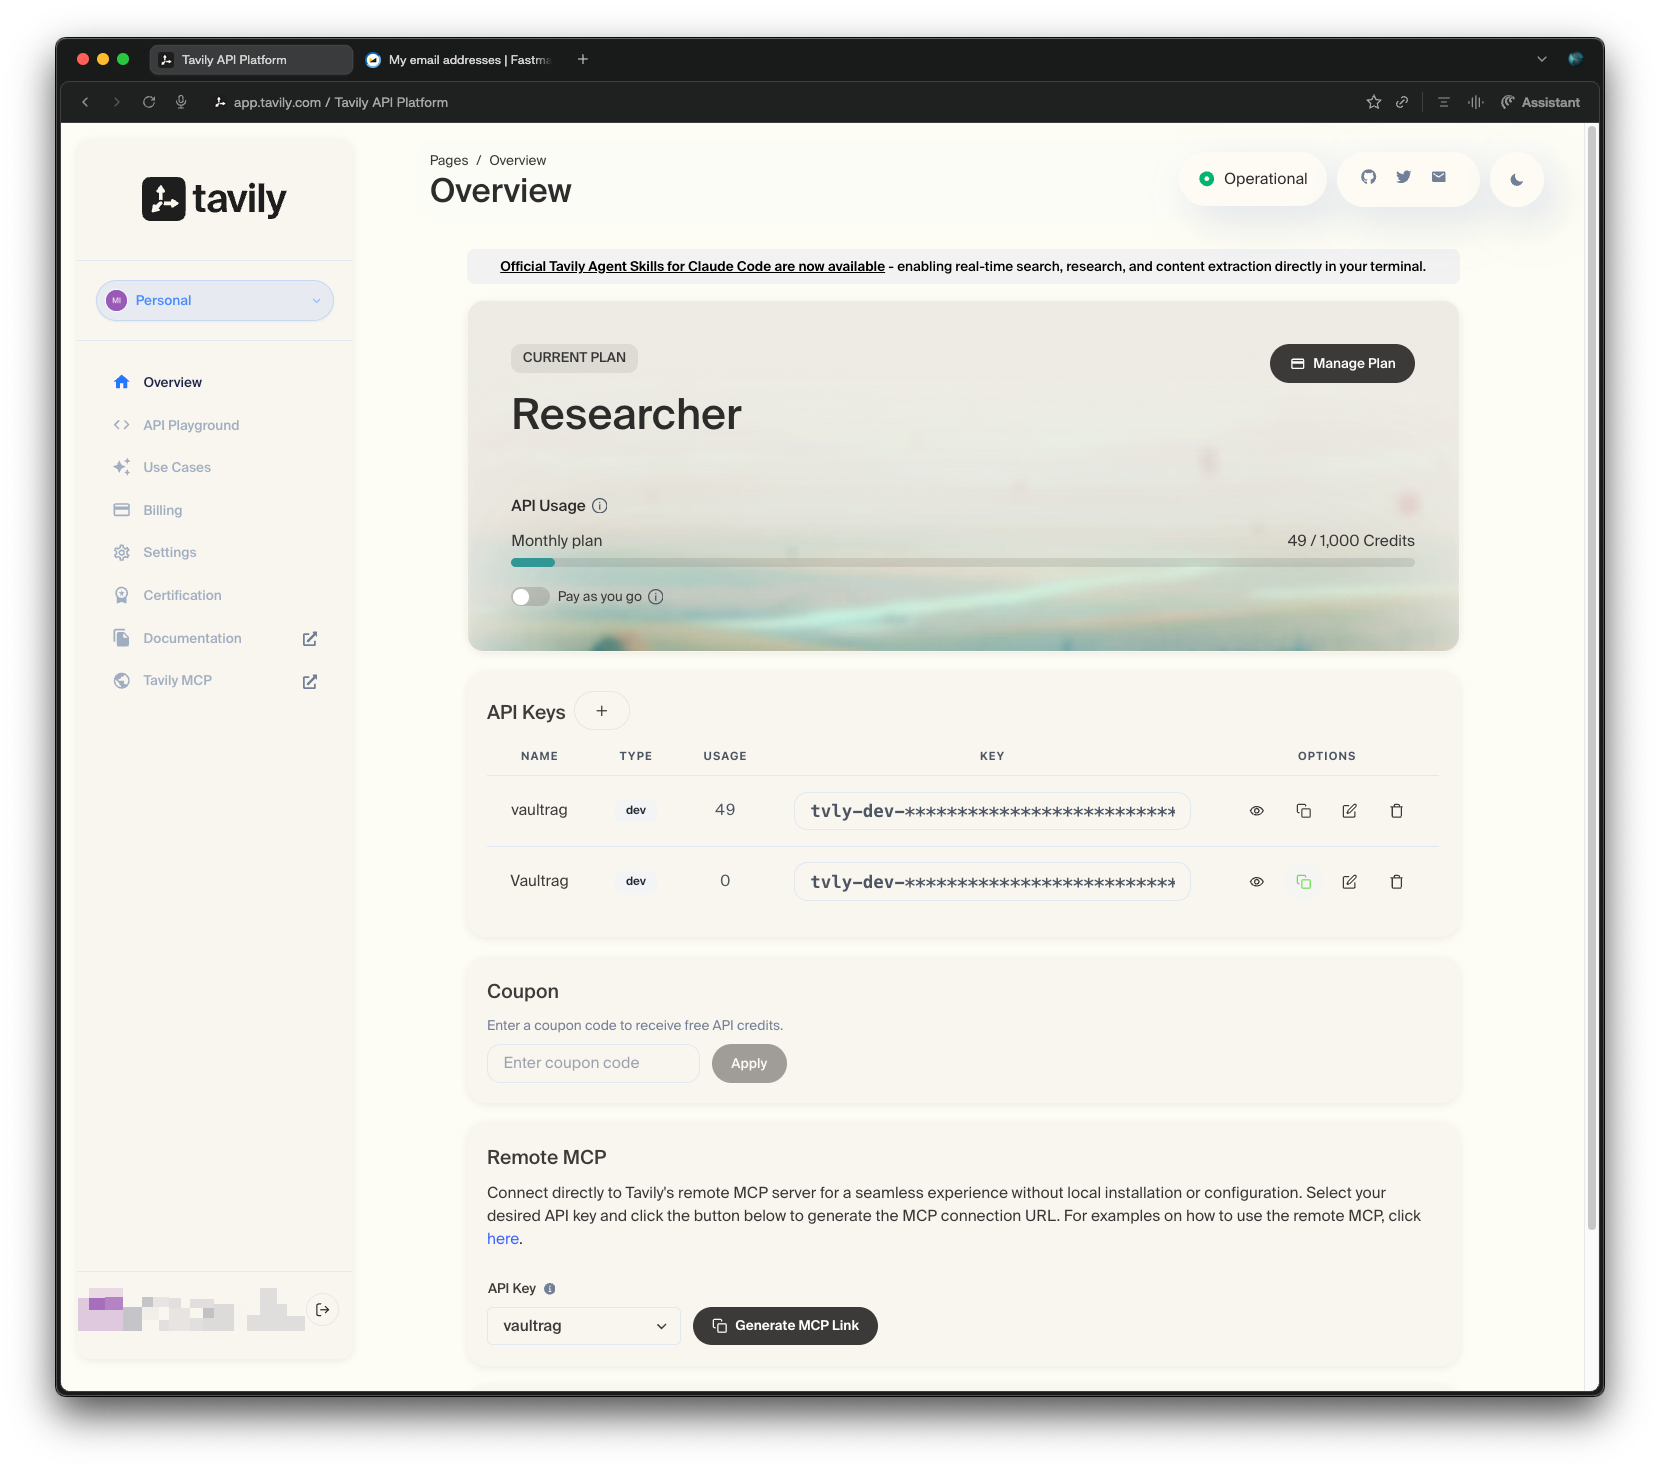Open a new browser tab

point(583,59)
